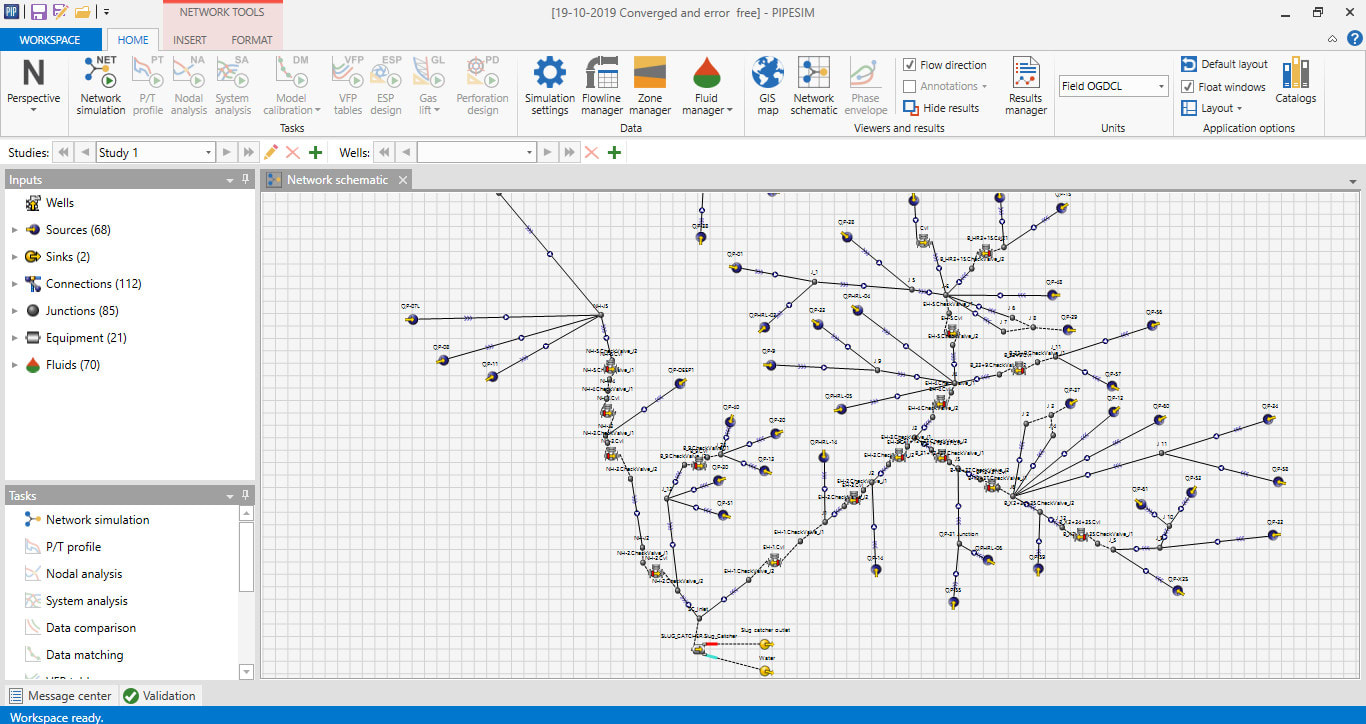Open the document tab list dropdown arrow
The width and height of the screenshot is (1366, 724).
click(x=1353, y=181)
